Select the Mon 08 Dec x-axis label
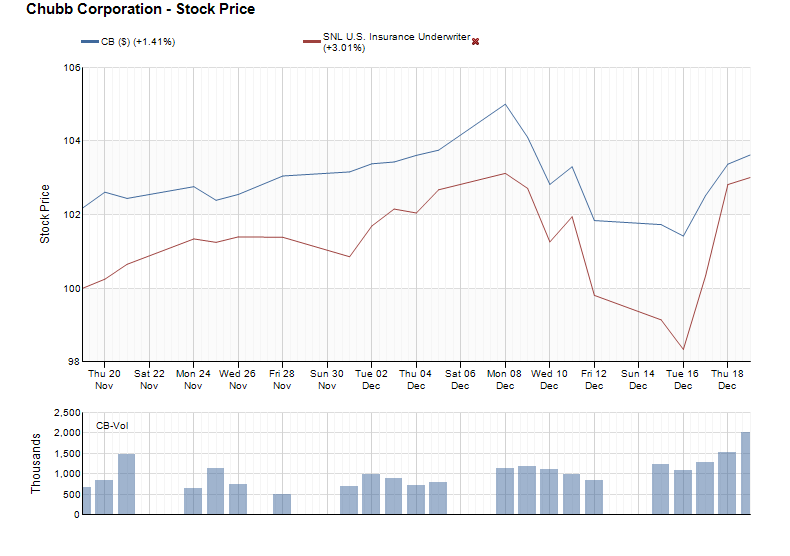The width and height of the screenshot is (790, 556). click(x=505, y=379)
